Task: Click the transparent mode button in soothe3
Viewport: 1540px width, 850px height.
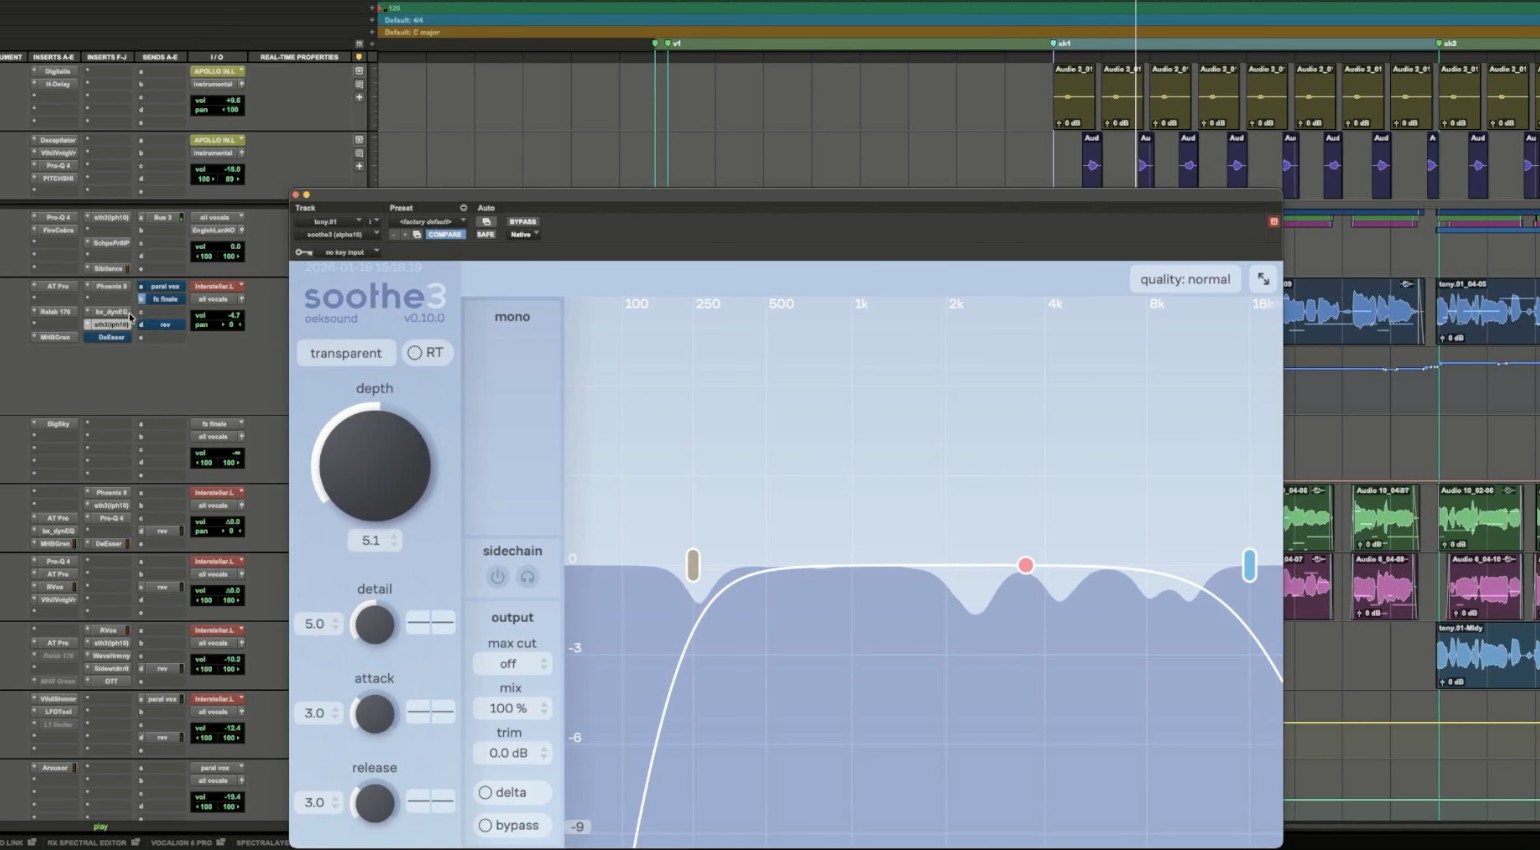Action: pos(345,352)
